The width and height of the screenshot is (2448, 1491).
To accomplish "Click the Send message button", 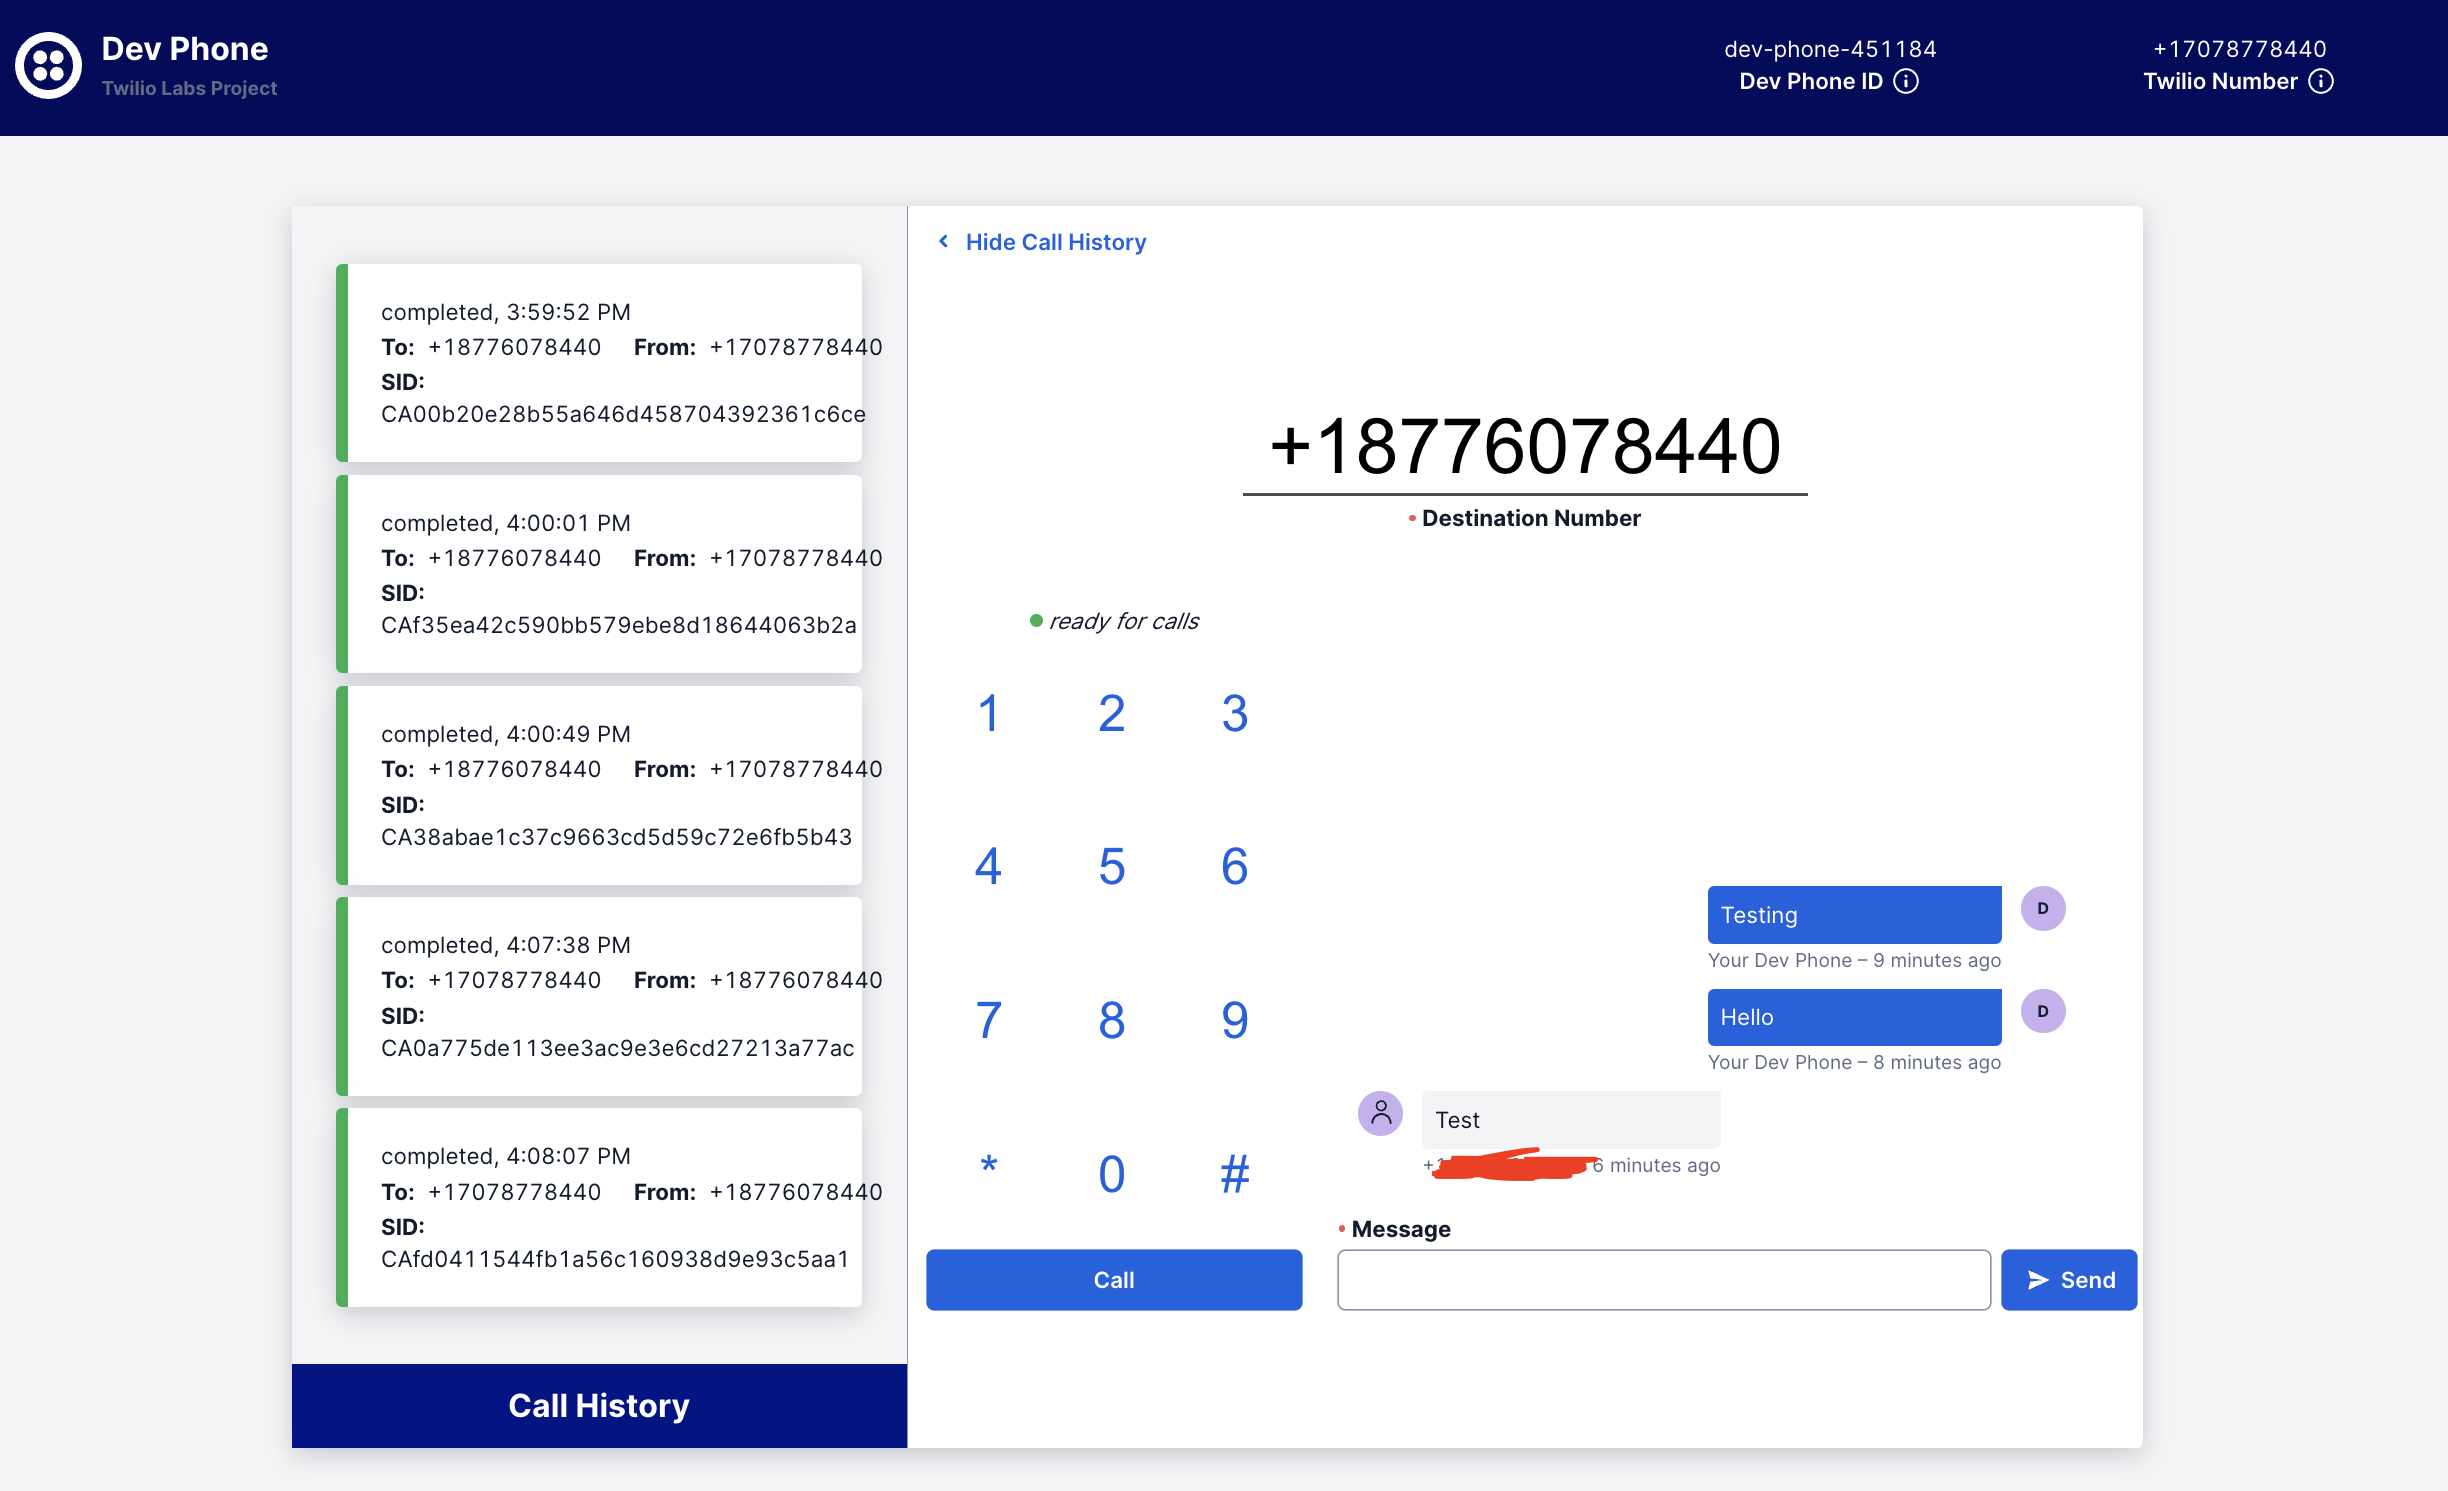I will coord(2068,1280).
